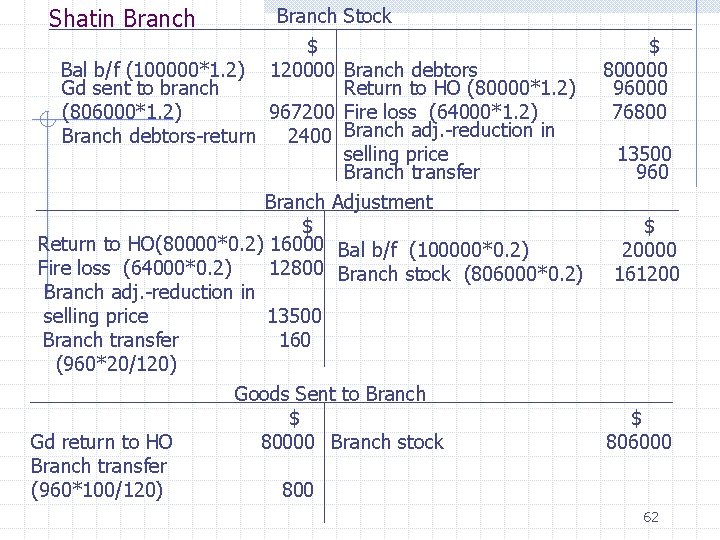
Task: Select 13500 in the Branch Adjustment account
Action: tap(294, 316)
